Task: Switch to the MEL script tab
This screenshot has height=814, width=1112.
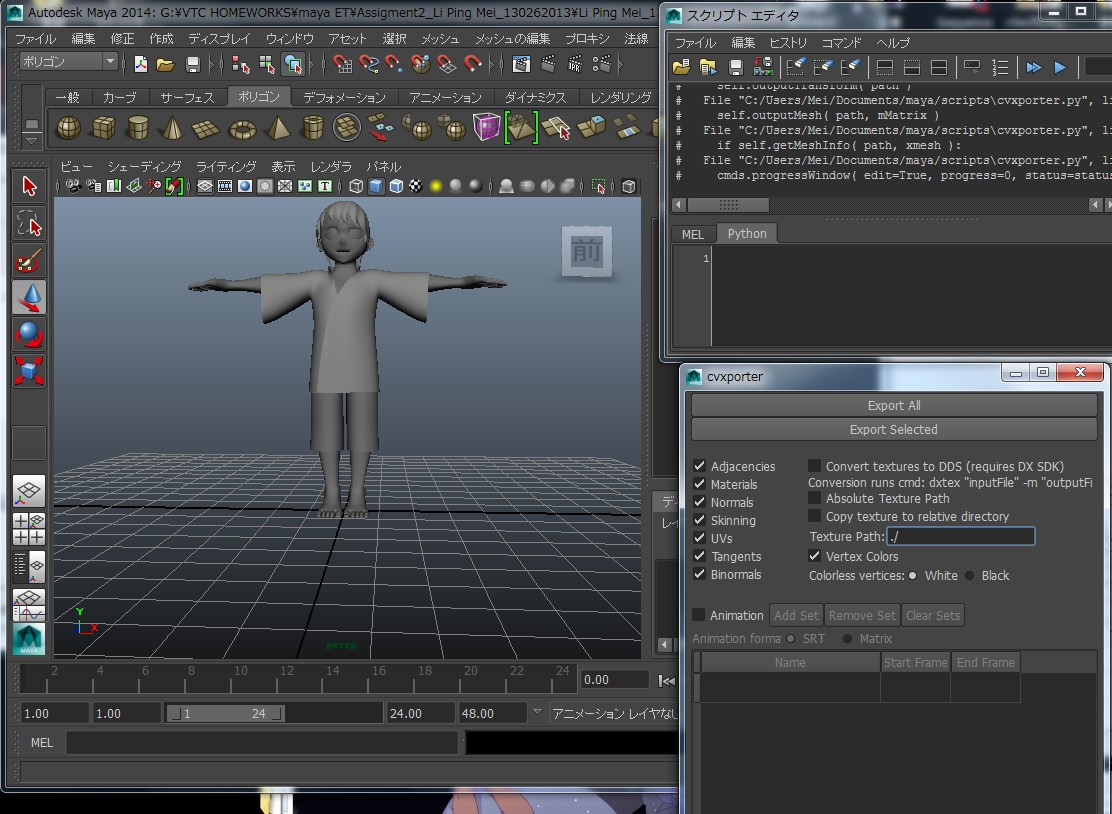Action: click(x=693, y=234)
